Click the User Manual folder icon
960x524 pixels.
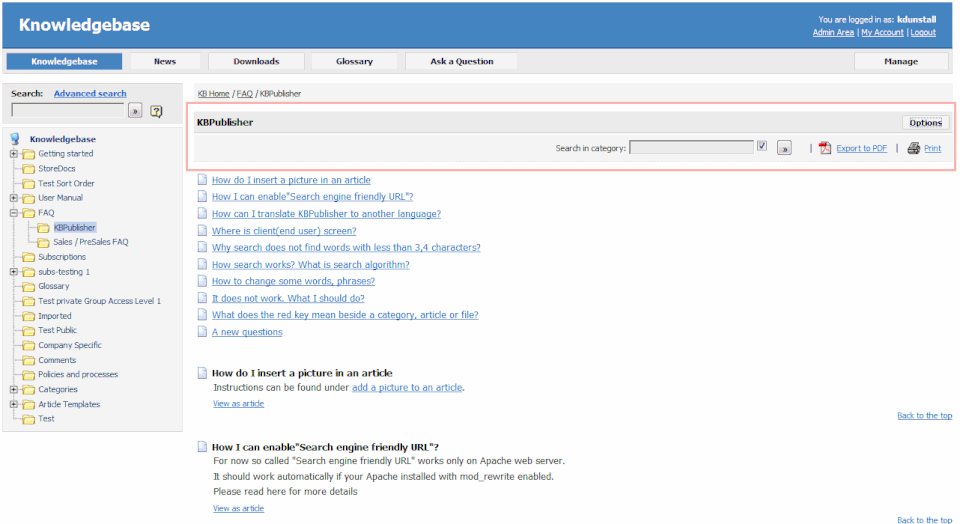click(28, 198)
